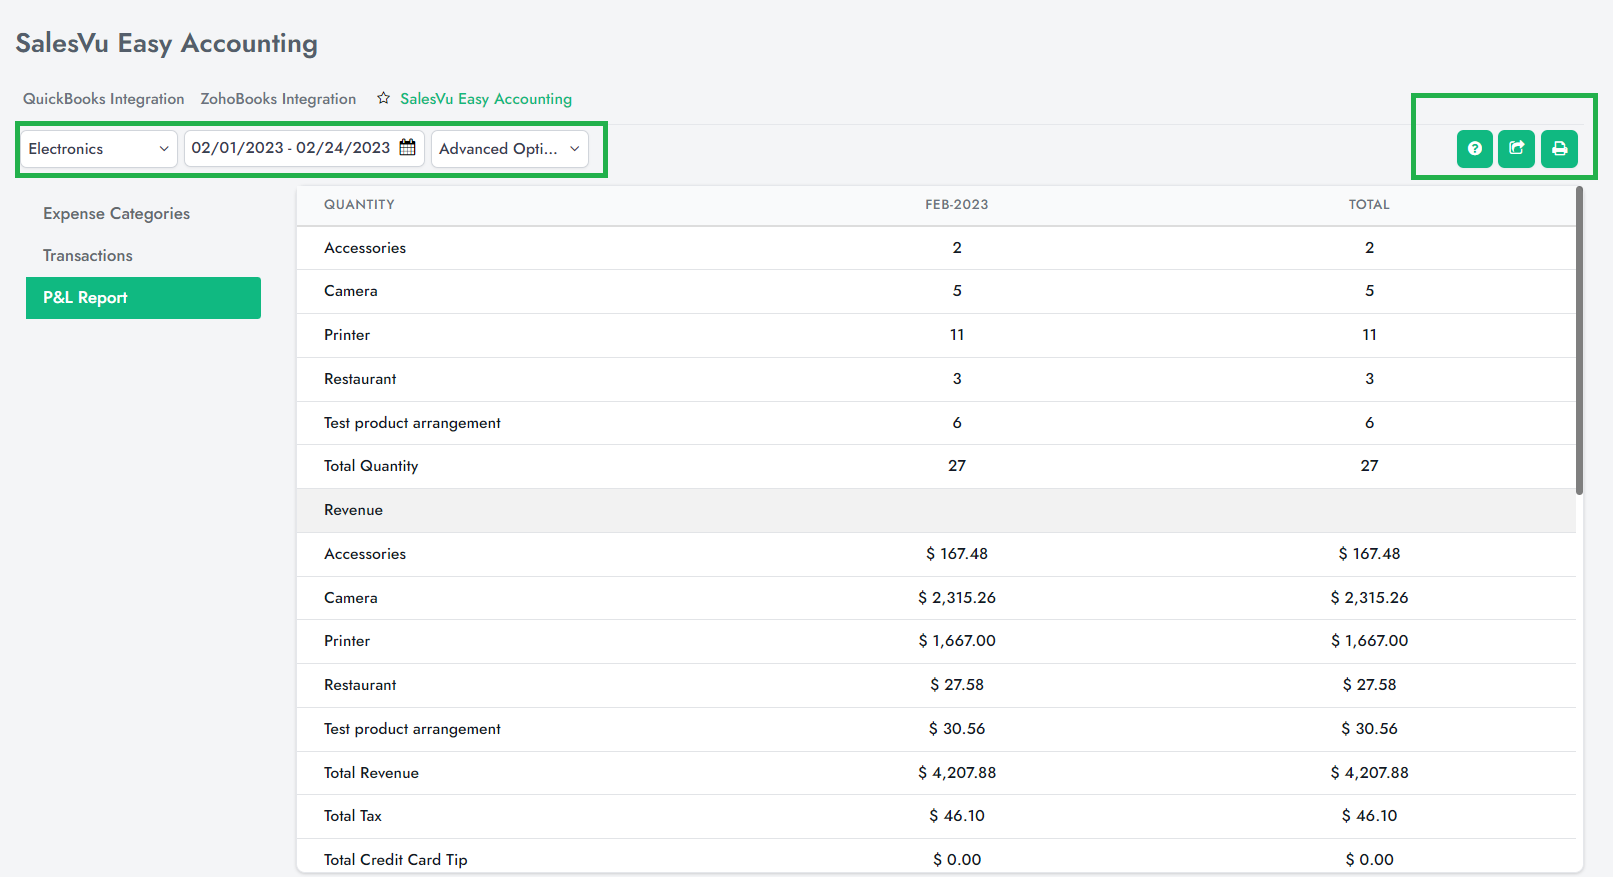The height and width of the screenshot is (877, 1613).
Task: Click Camera row in Revenue section
Action: 936,598
